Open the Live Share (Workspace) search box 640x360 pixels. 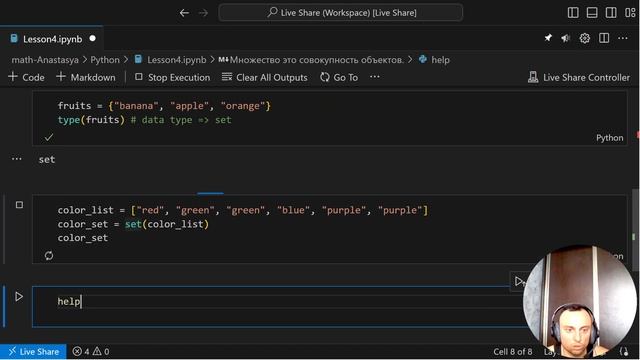click(341, 13)
